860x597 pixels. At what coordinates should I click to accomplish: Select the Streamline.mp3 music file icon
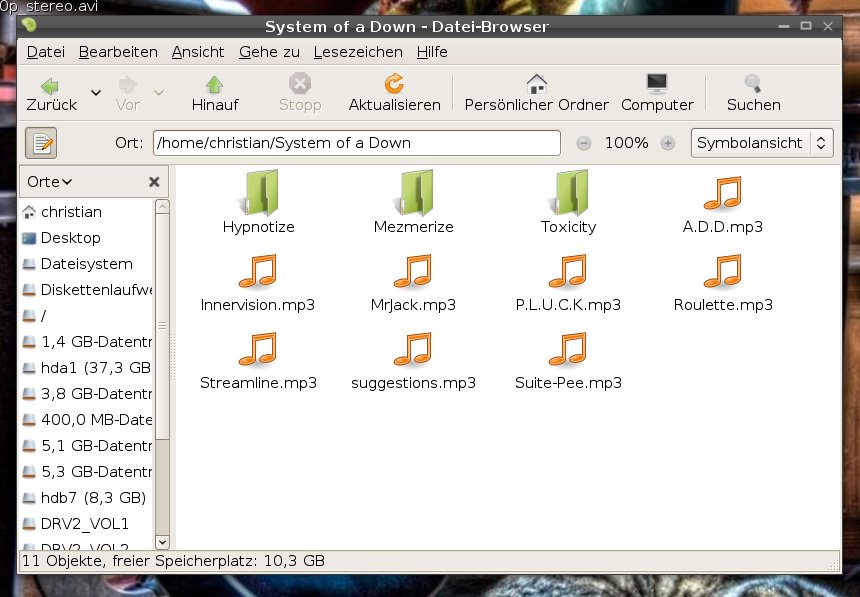258,349
